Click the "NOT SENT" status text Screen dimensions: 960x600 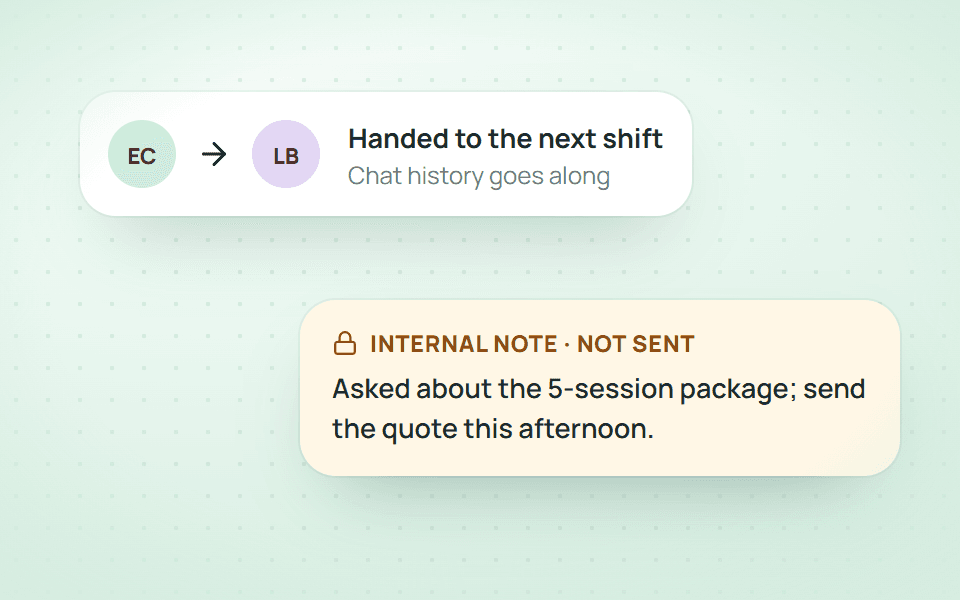[636, 344]
